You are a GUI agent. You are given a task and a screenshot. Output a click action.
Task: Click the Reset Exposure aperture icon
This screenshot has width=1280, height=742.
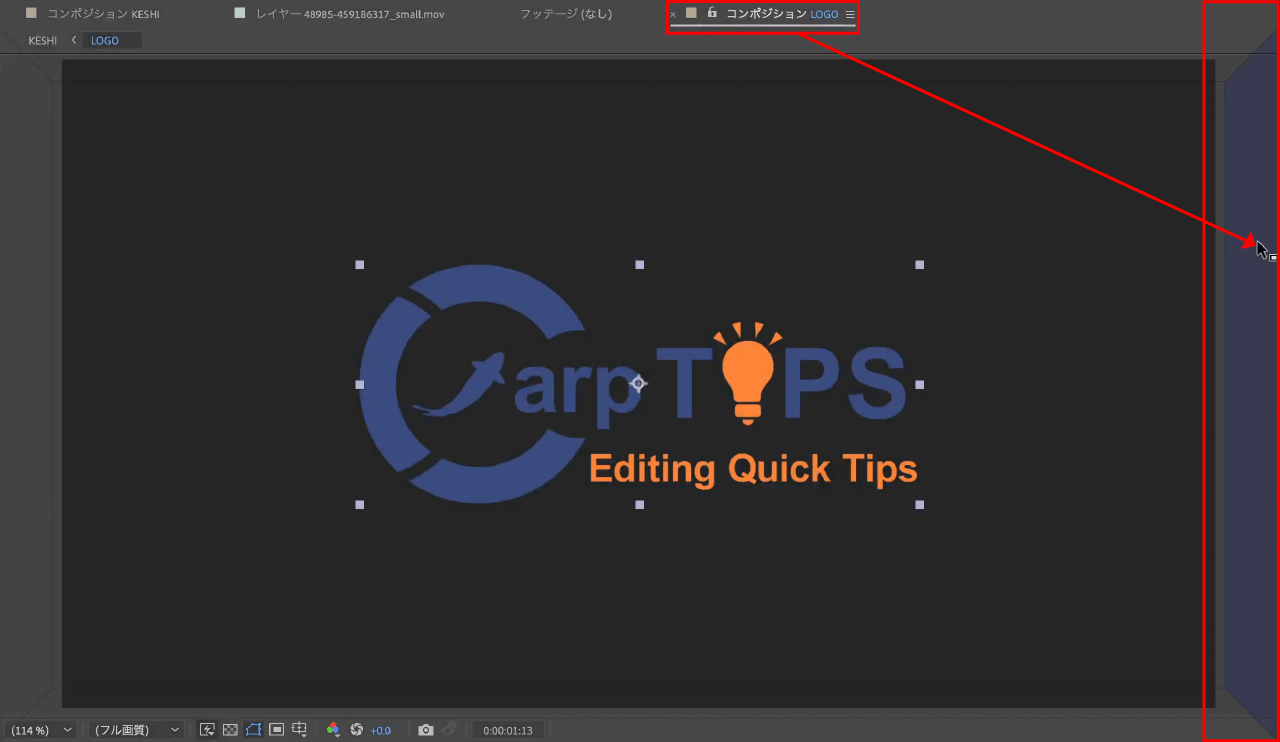356,730
